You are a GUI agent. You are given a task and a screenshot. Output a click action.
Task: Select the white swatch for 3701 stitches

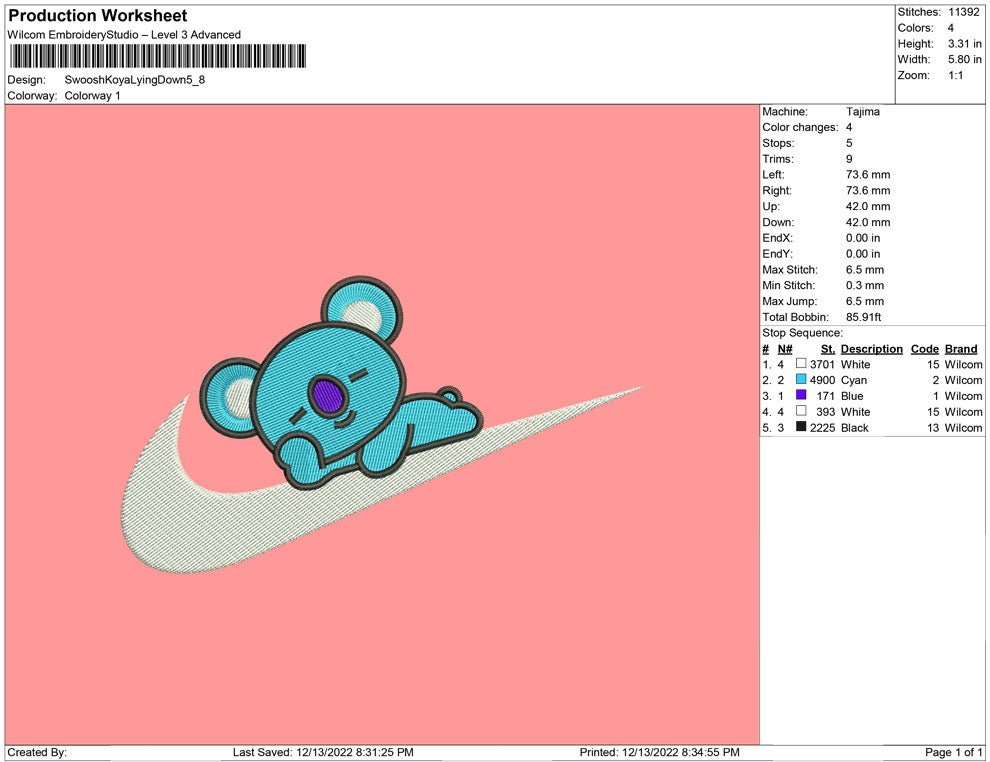(801, 364)
